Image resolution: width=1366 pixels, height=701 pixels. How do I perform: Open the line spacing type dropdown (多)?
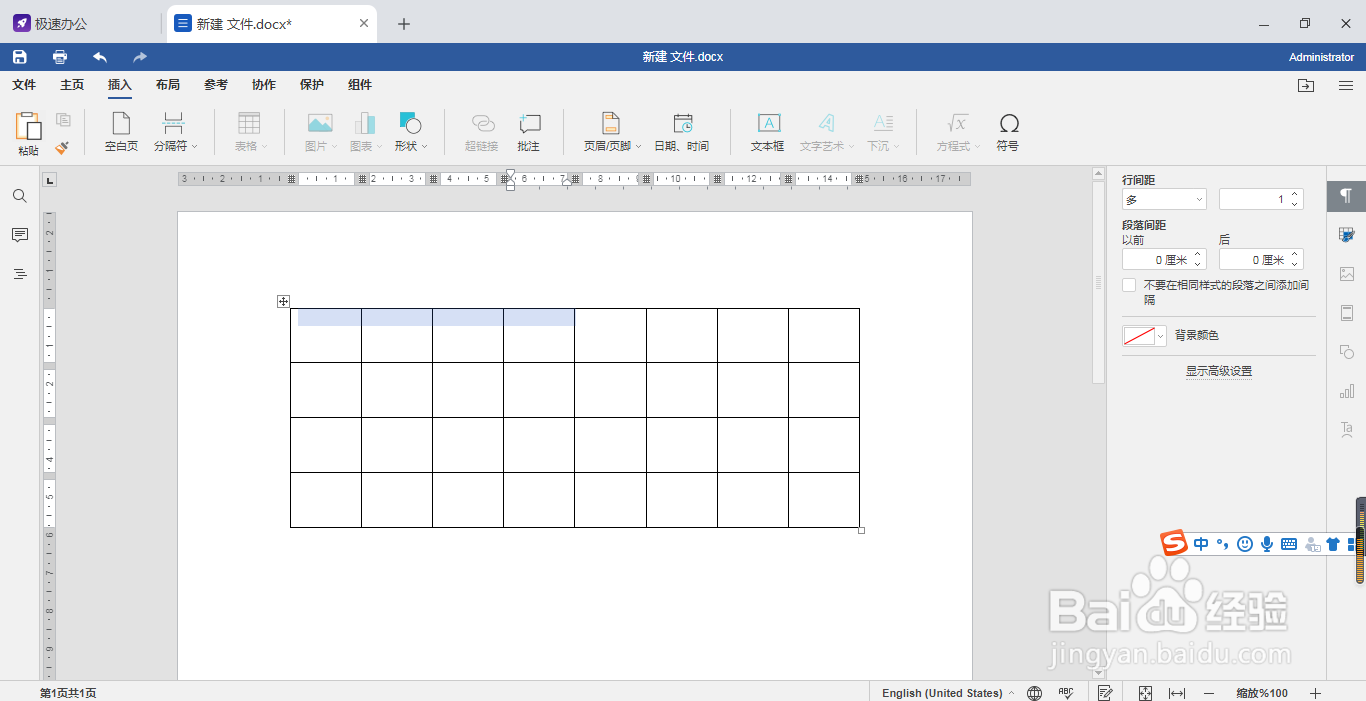1164,200
